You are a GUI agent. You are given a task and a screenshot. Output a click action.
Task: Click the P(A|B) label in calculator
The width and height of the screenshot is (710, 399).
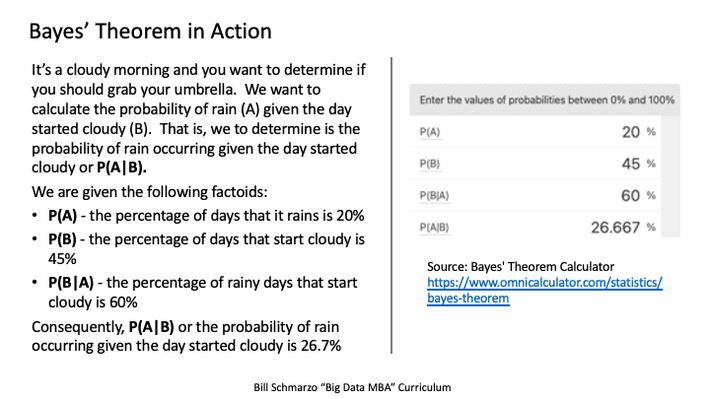[434, 227]
